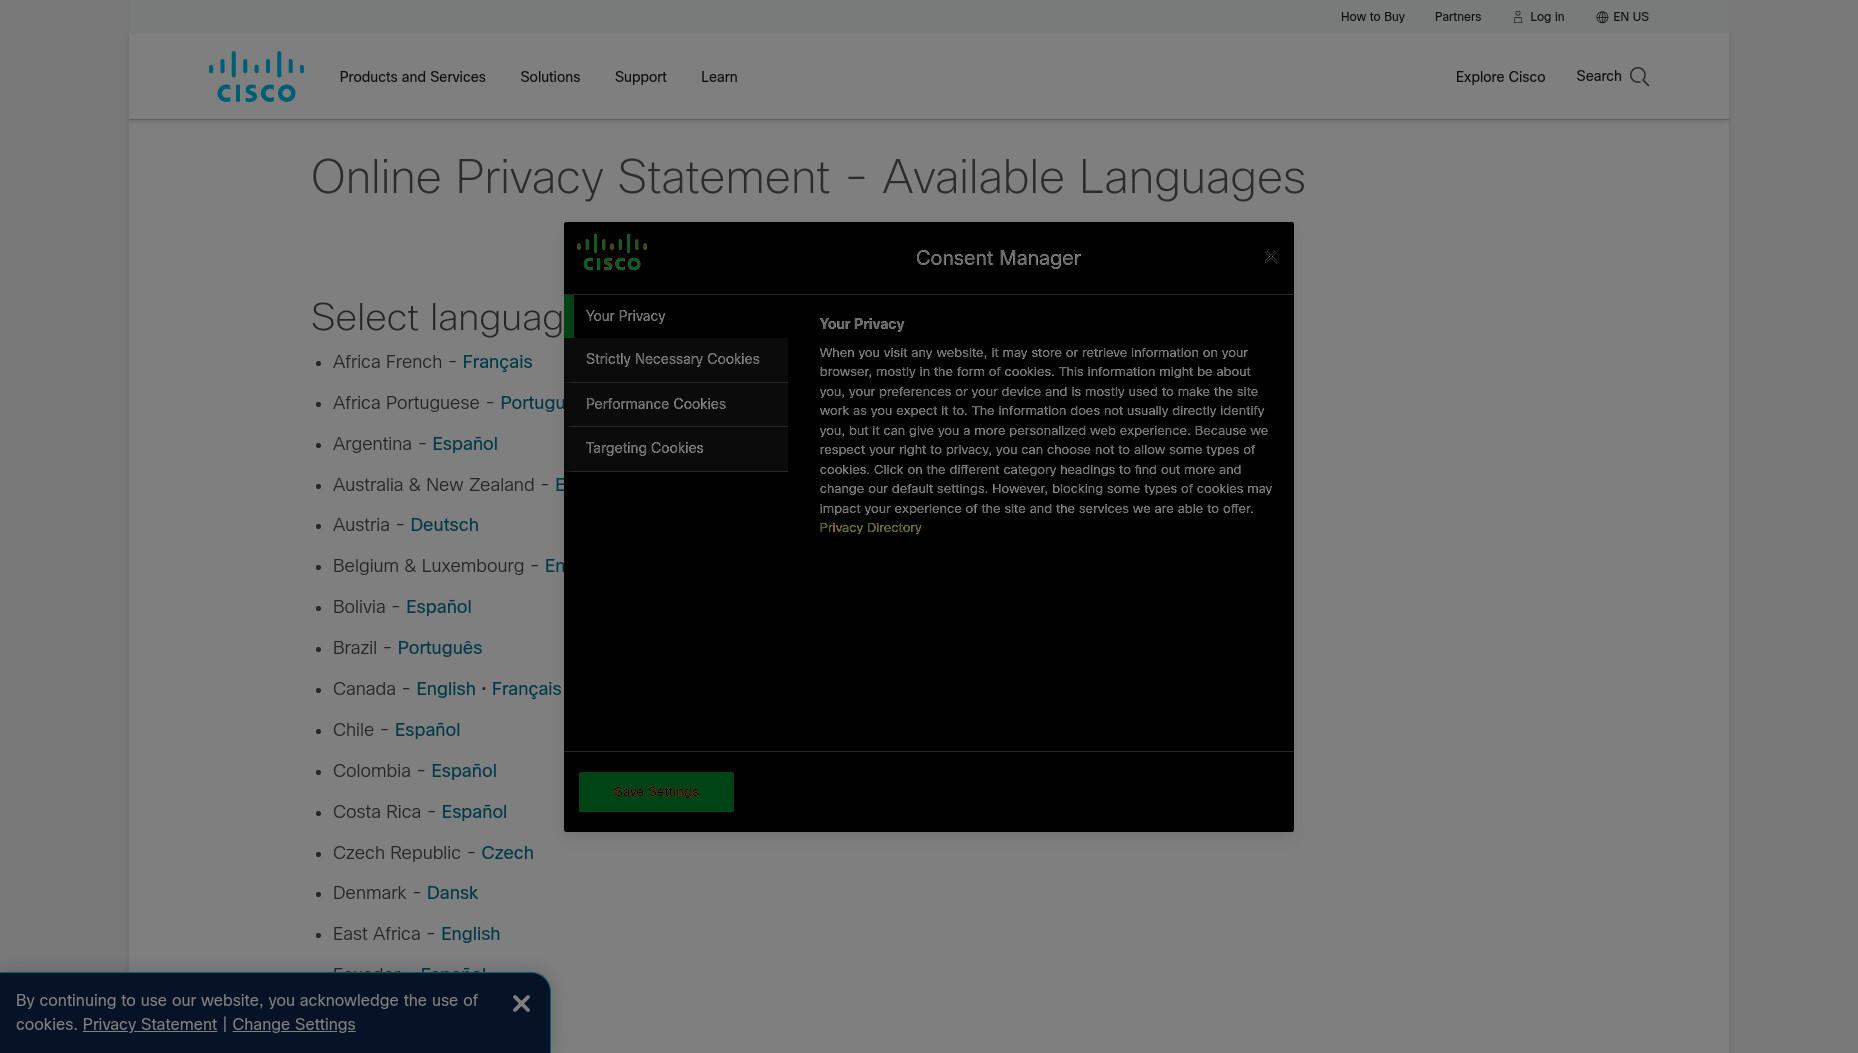
Task: Dismiss the cookie notice banner
Action: pyautogui.click(x=521, y=1003)
